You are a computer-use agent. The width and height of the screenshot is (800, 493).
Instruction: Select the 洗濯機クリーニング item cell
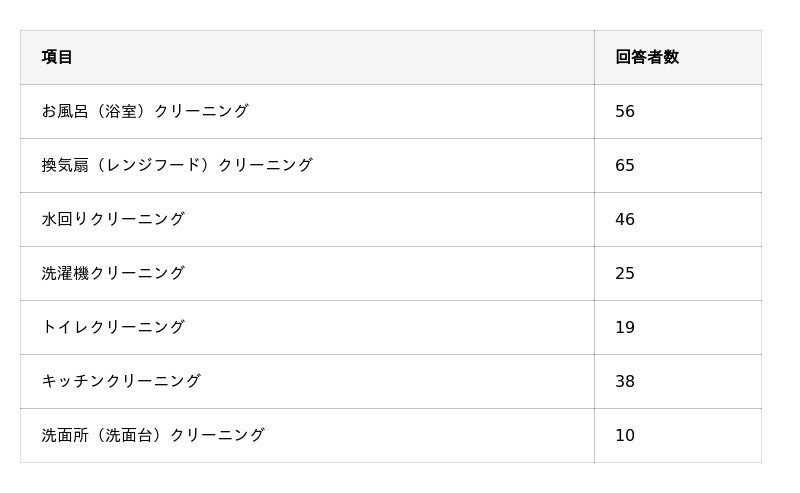pyautogui.click(x=113, y=273)
